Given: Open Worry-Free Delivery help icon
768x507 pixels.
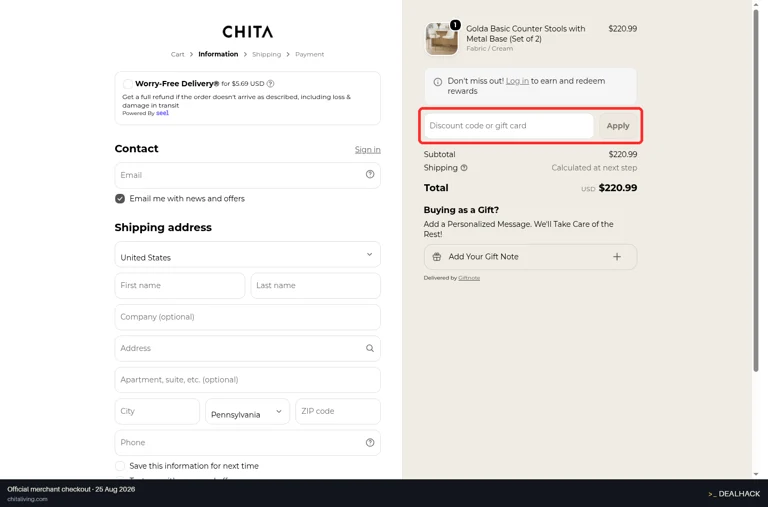Looking at the screenshot, I should pos(270,84).
